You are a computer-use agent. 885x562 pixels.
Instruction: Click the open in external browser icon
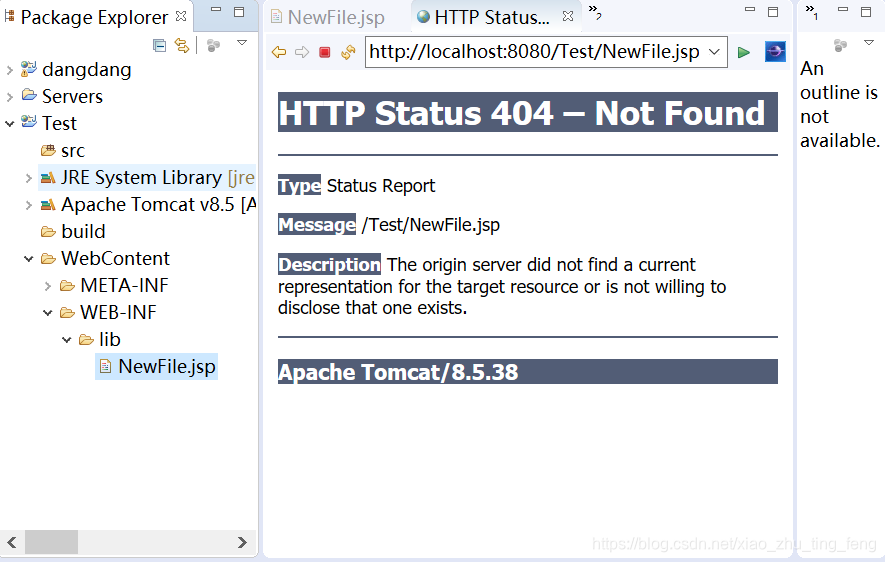point(775,52)
